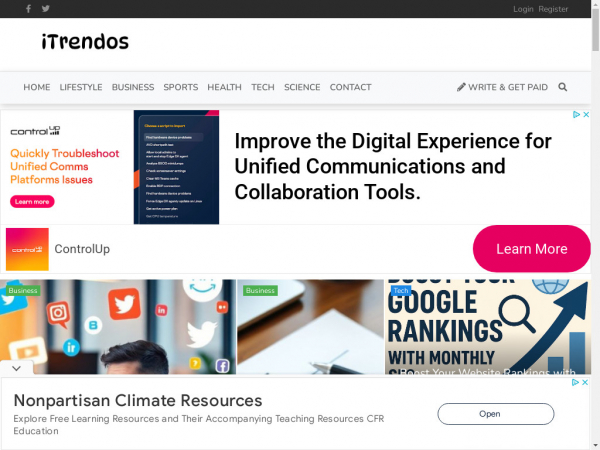This screenshot has height=450, width=600.
Task: Open the Facebook icon in top bar
Action: [28, 8]
